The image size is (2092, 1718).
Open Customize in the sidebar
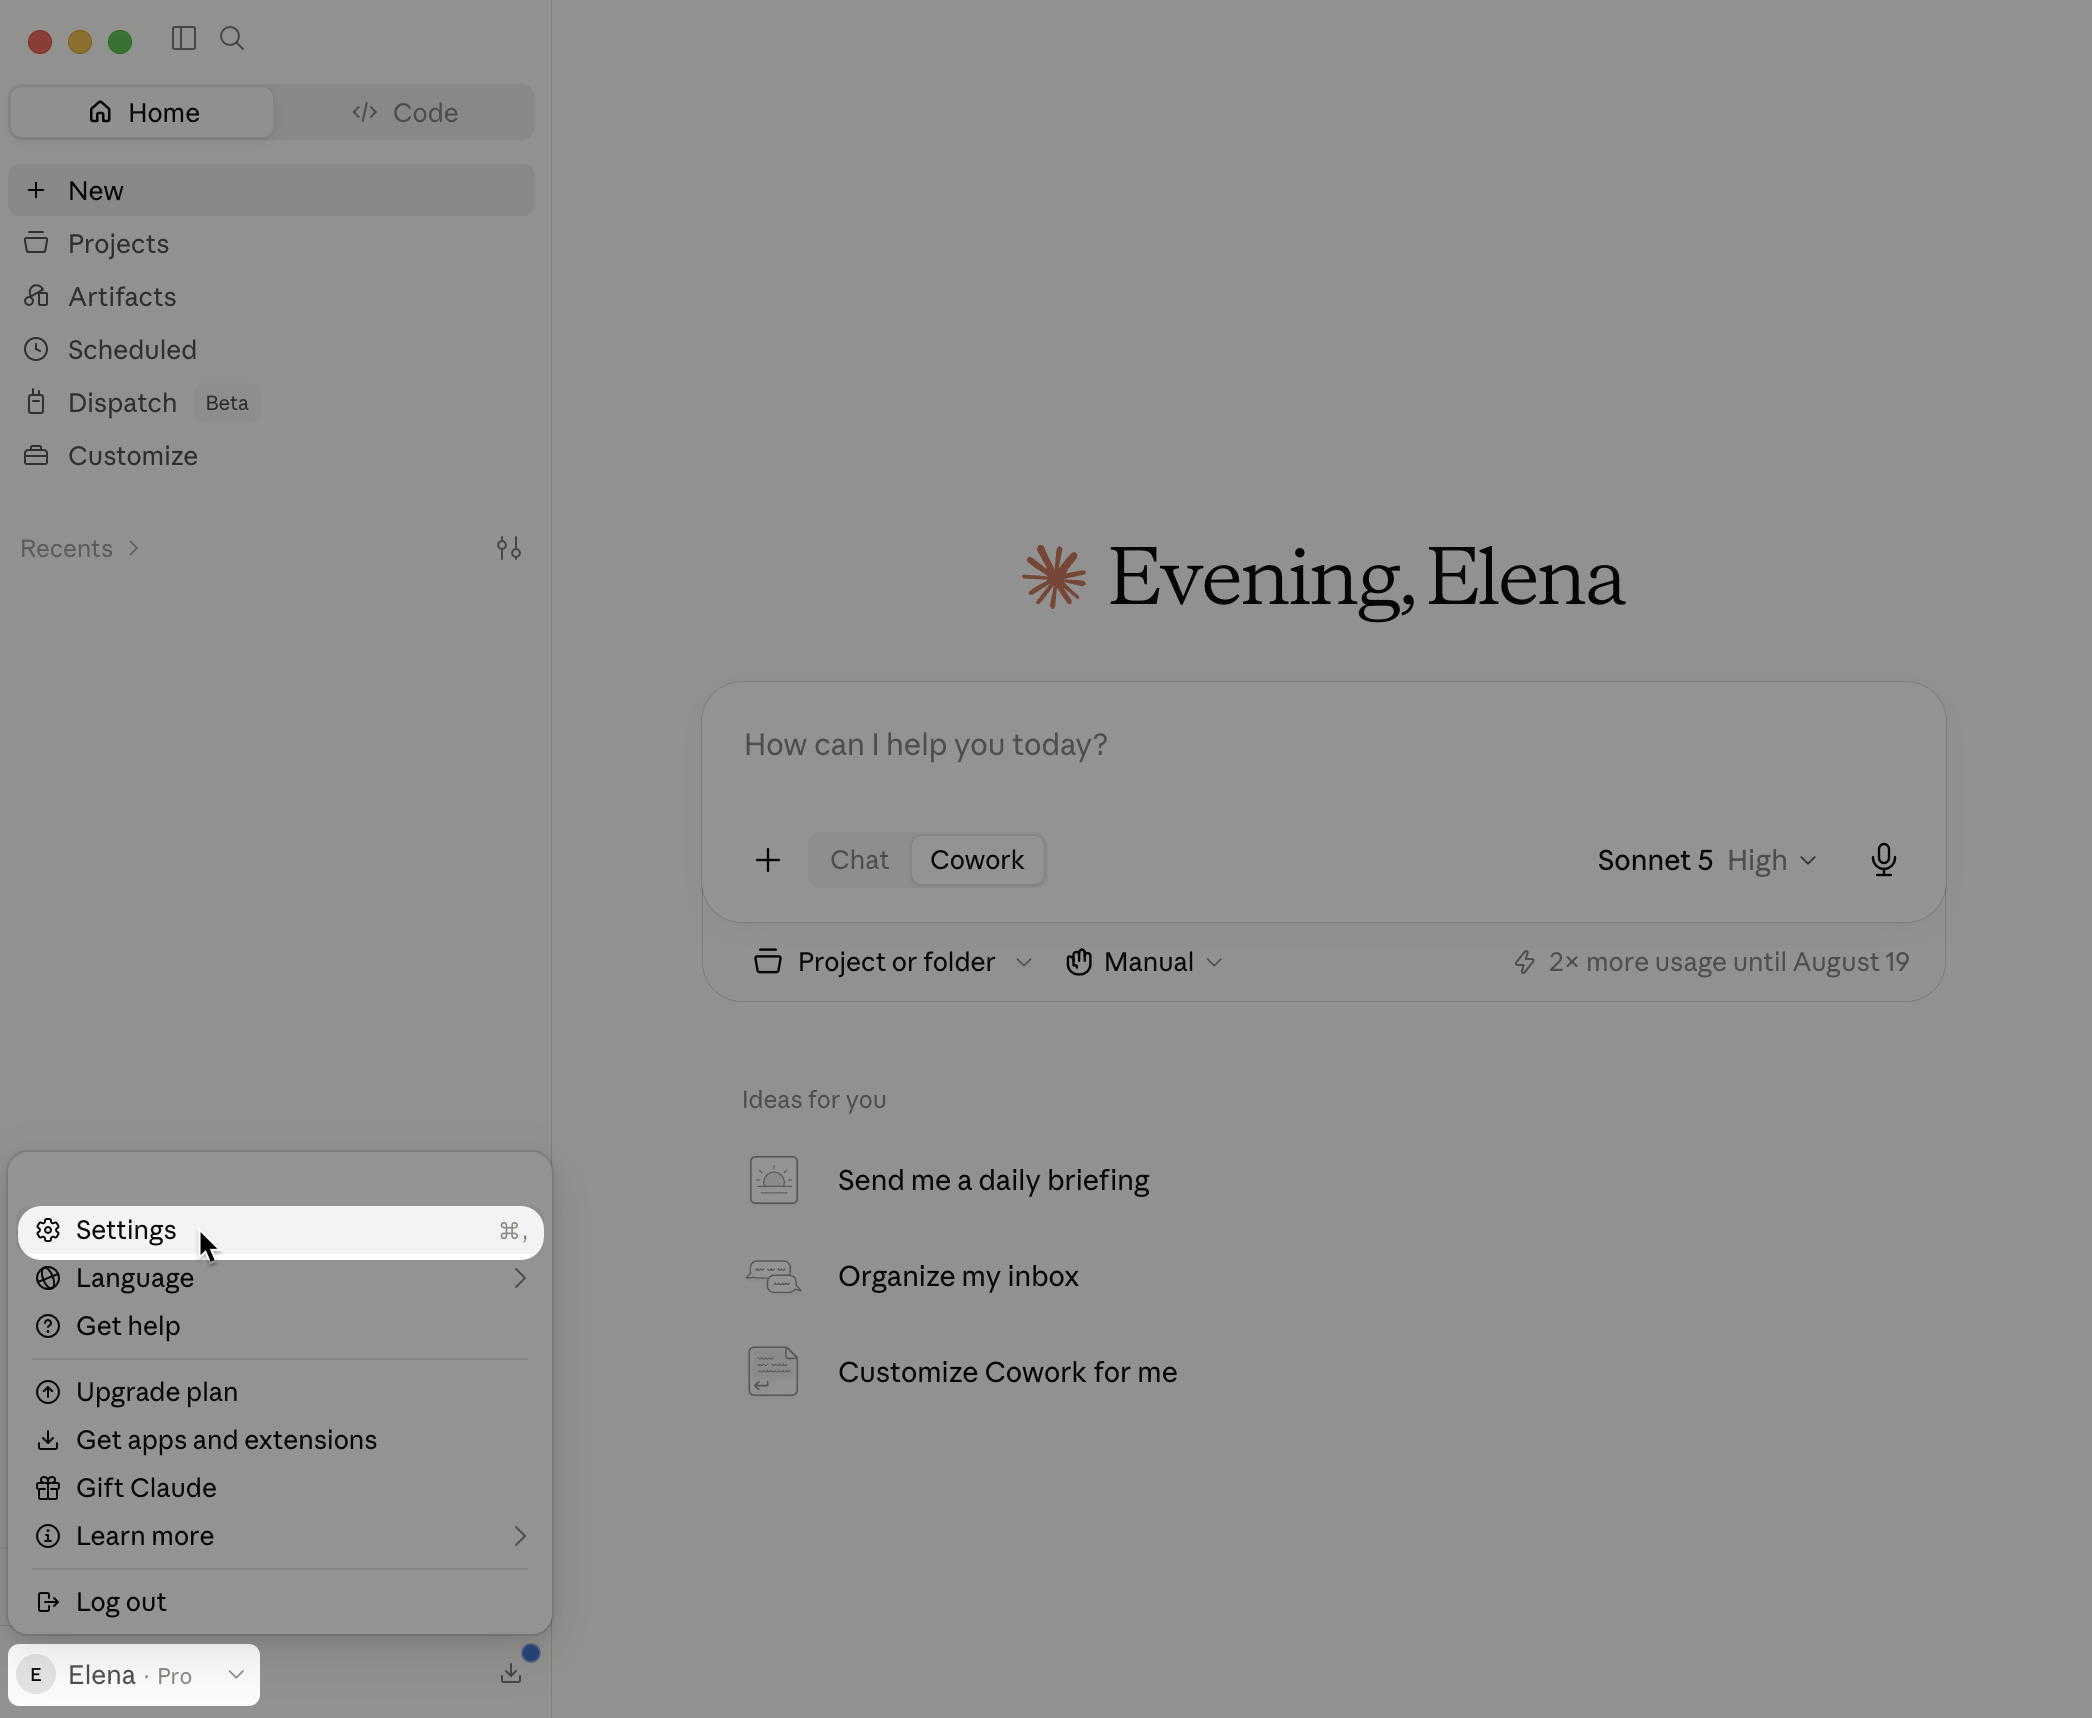(x=272, y=455)
